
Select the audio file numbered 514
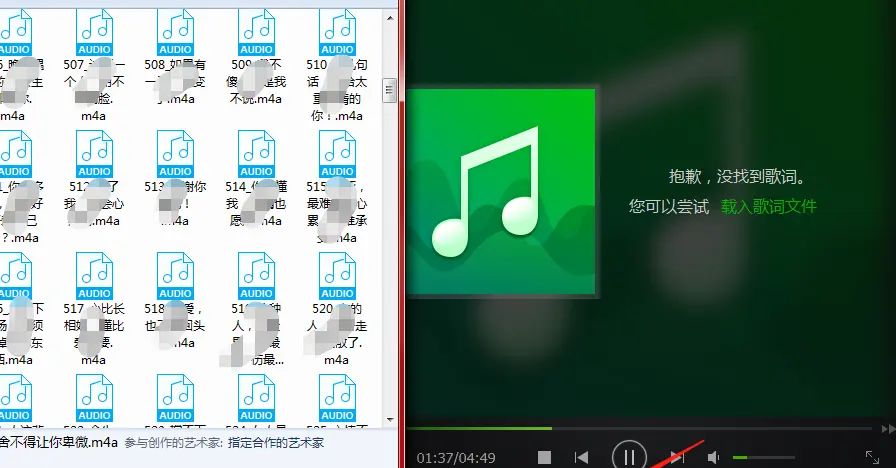[257, 179]
